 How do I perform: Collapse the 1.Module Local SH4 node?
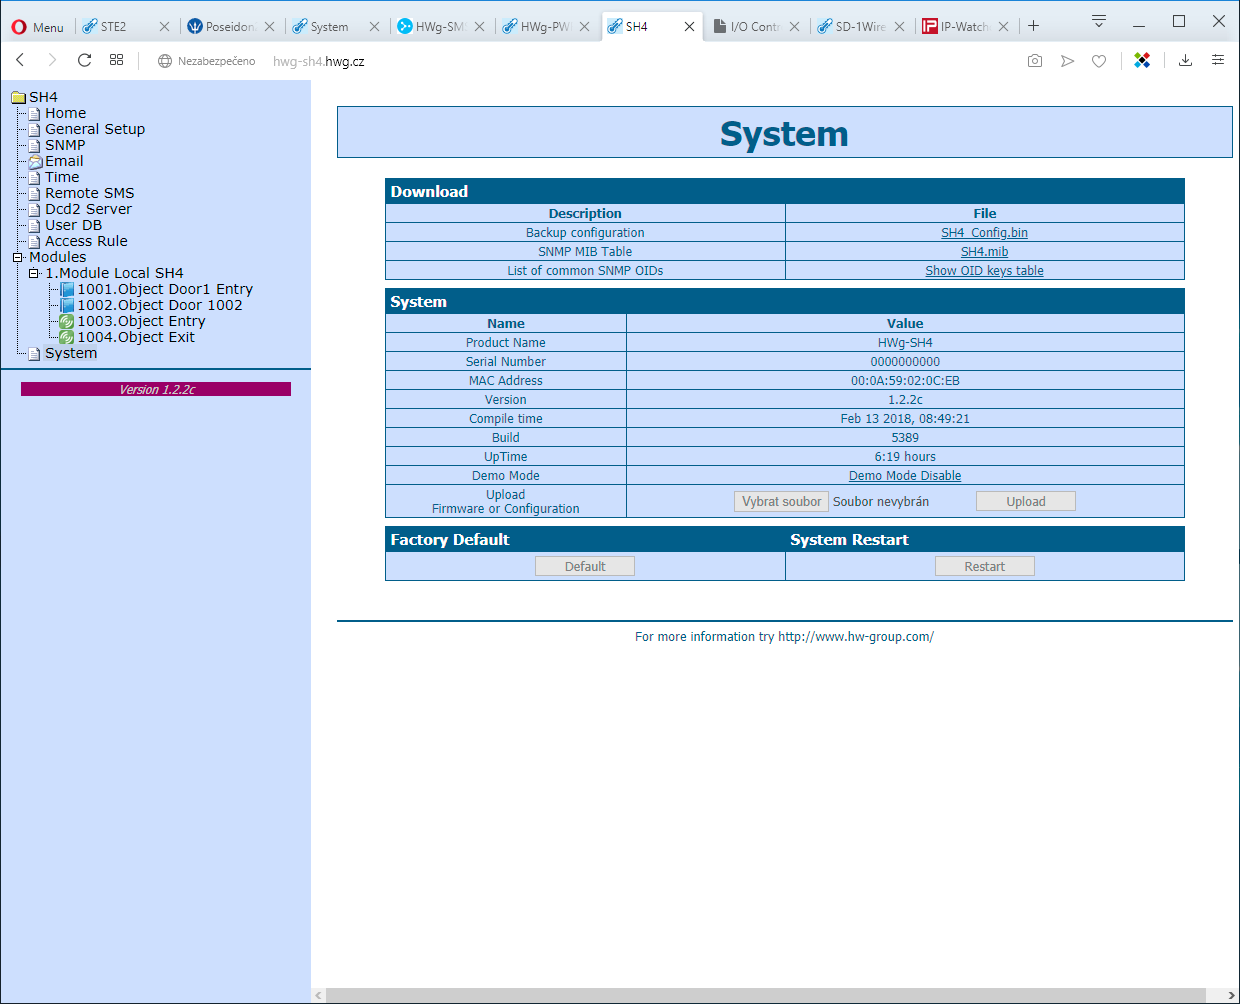tap(33, 273)
